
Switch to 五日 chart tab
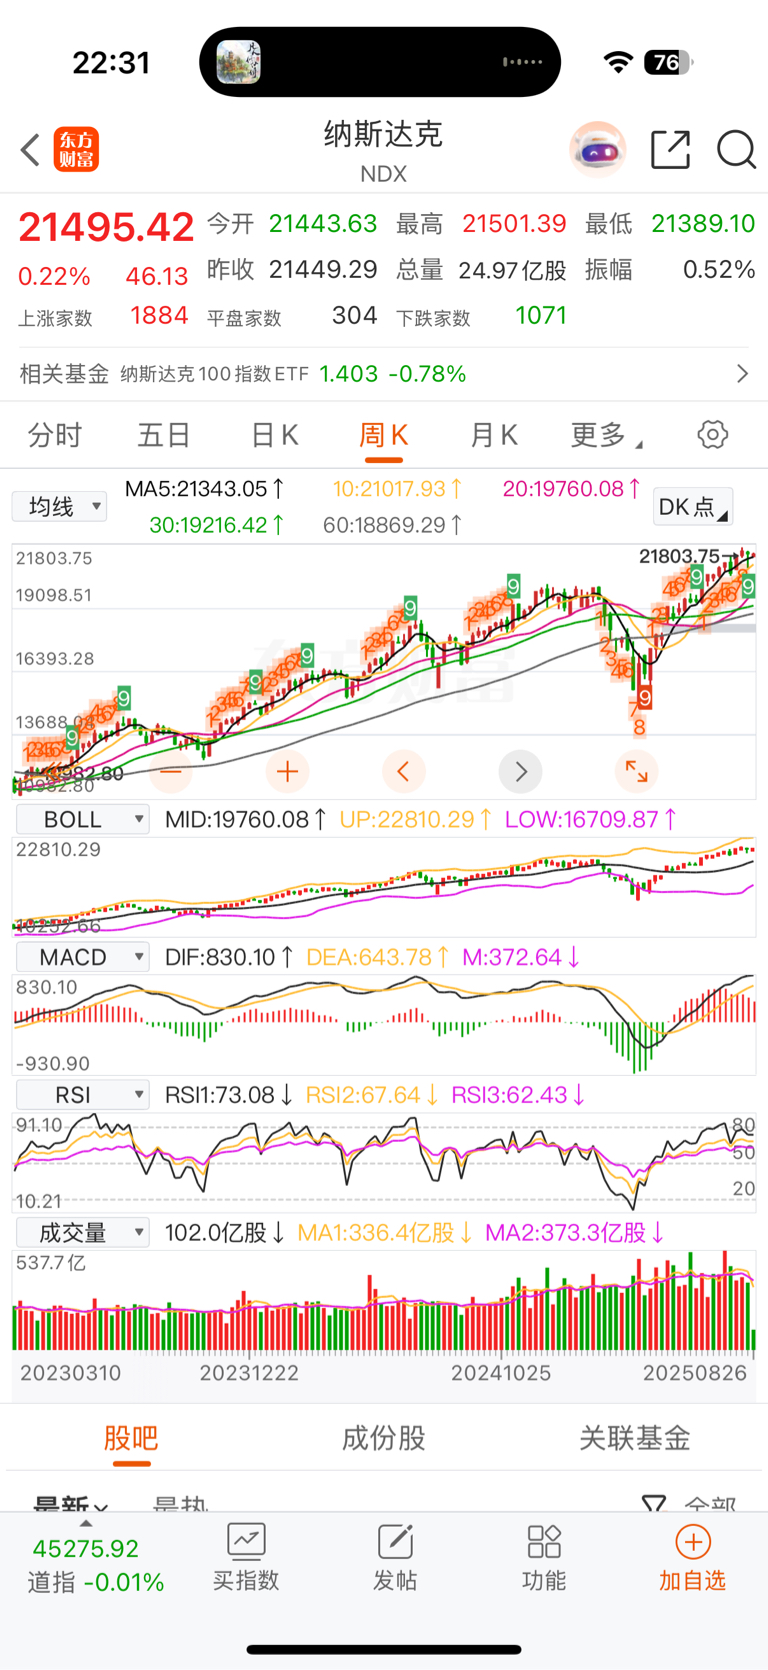coord(164,435)
